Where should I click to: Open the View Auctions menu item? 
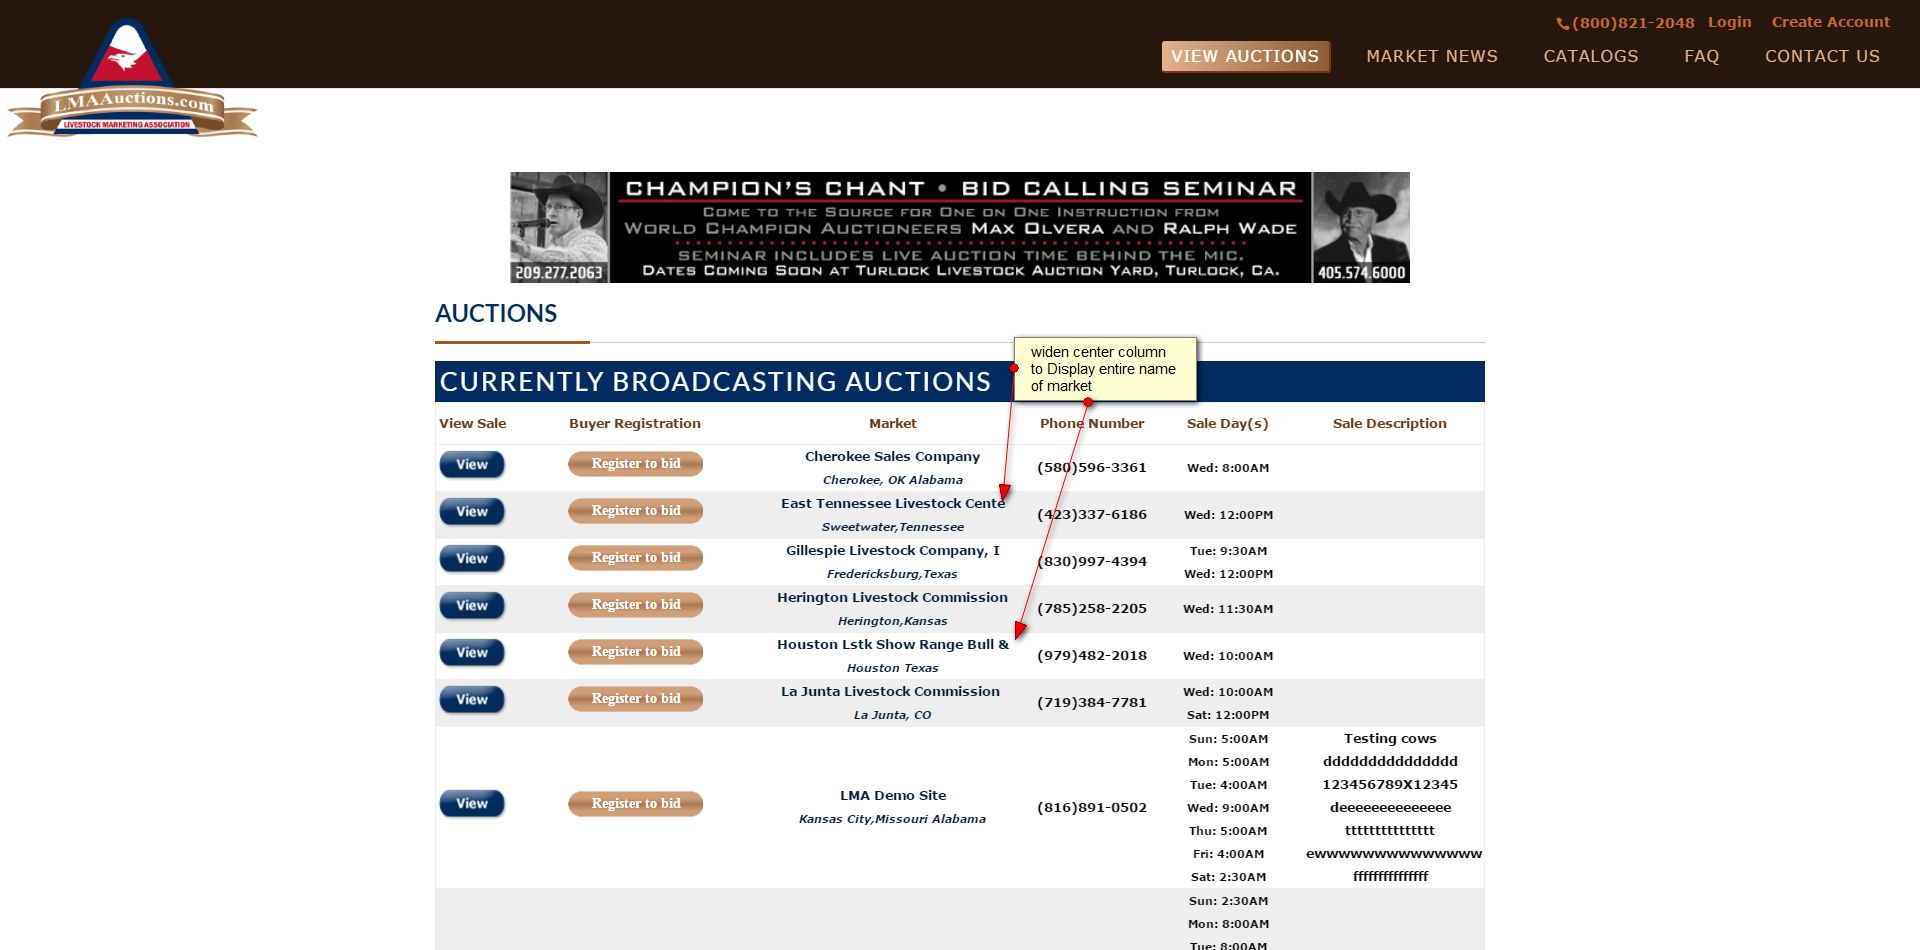(1245, 56)
